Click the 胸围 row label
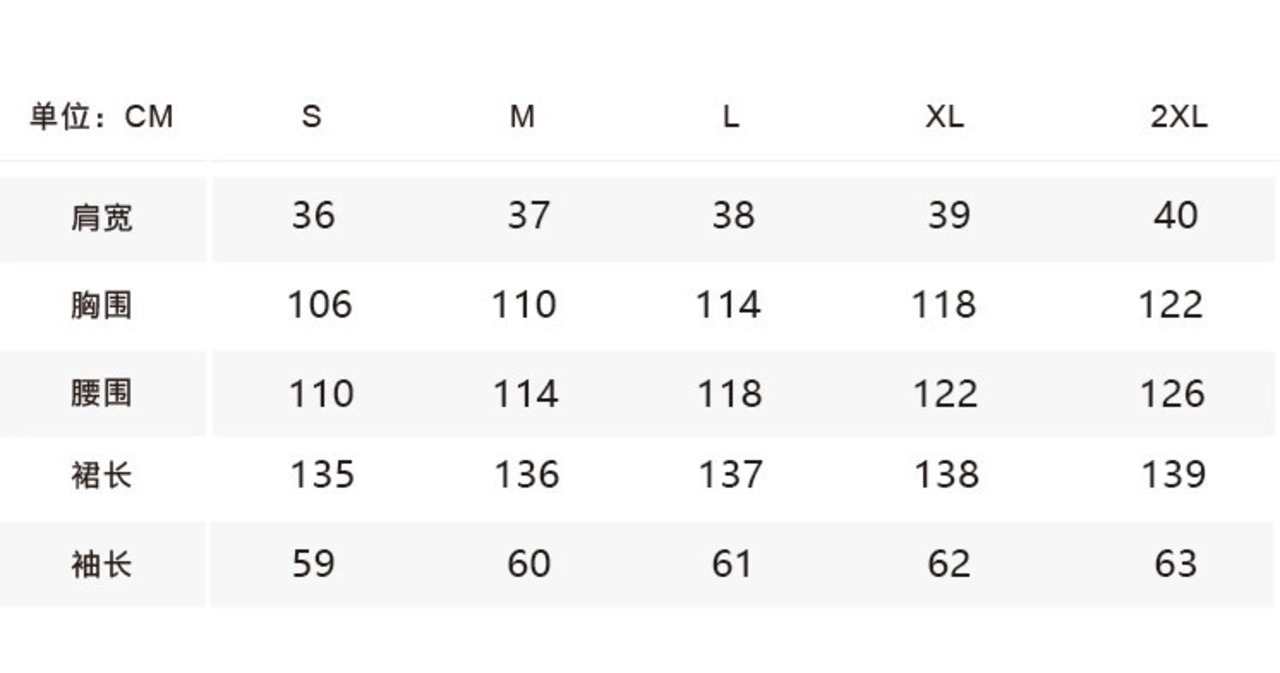The image size is (1280, 673). pos(101,305)
